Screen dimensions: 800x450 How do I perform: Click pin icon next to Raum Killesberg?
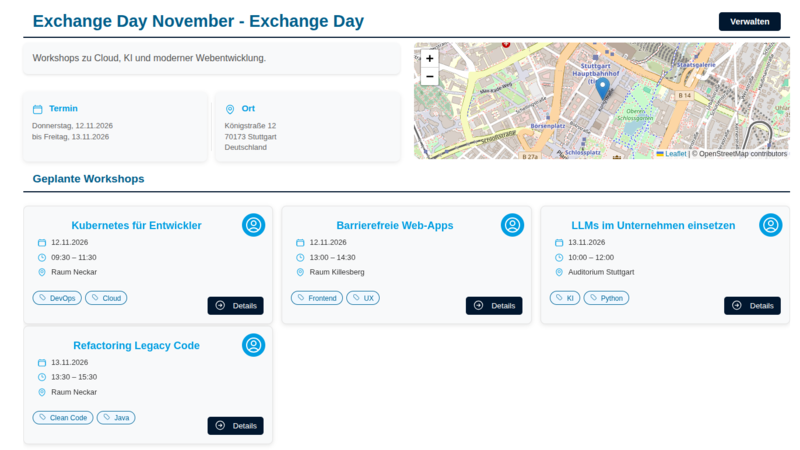click(x=300, y=272)
